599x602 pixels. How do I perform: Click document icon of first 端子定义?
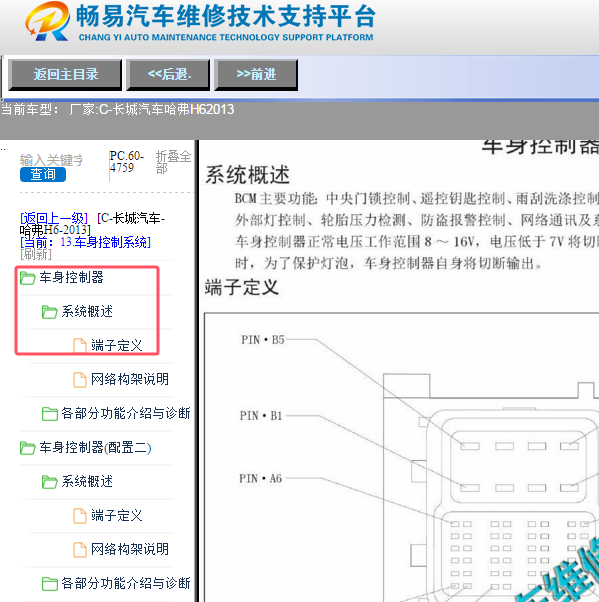click(80, 345)
